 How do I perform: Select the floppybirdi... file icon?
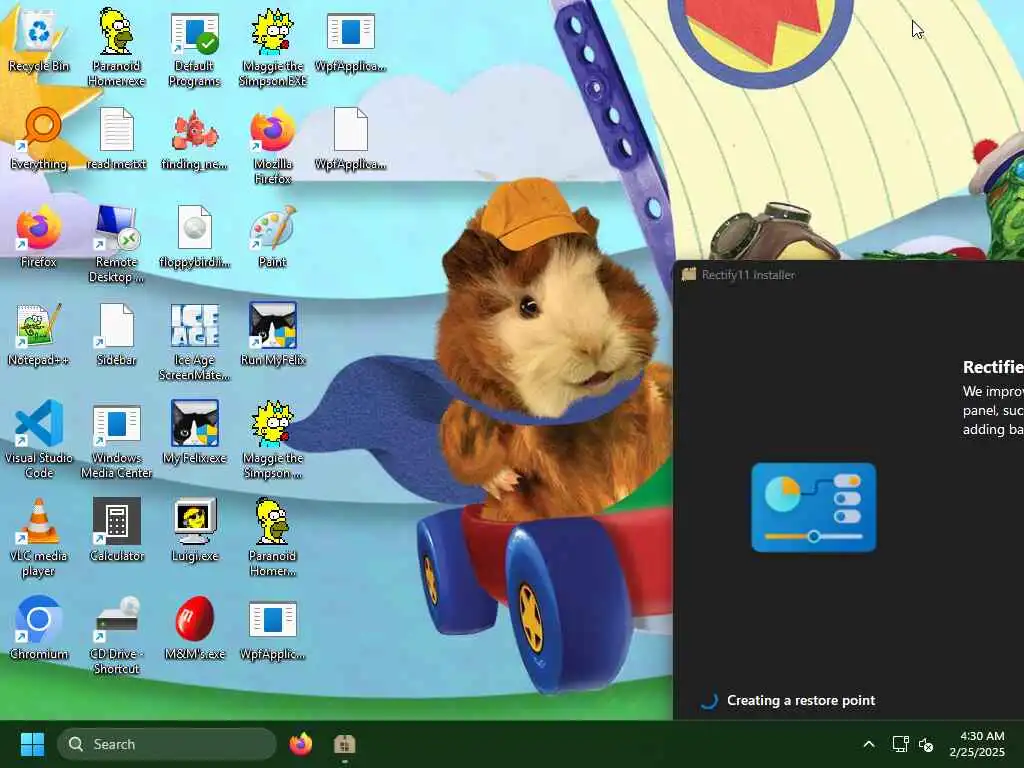(194, 236)
